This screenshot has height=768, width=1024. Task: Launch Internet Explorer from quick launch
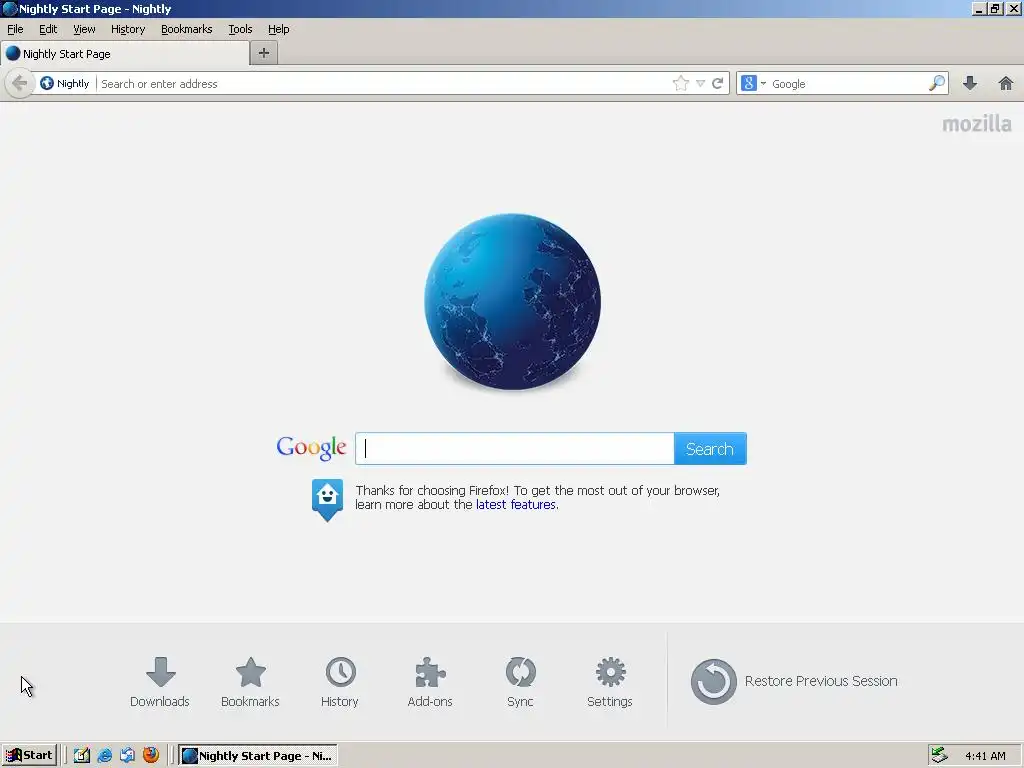(x=104, y=756)
